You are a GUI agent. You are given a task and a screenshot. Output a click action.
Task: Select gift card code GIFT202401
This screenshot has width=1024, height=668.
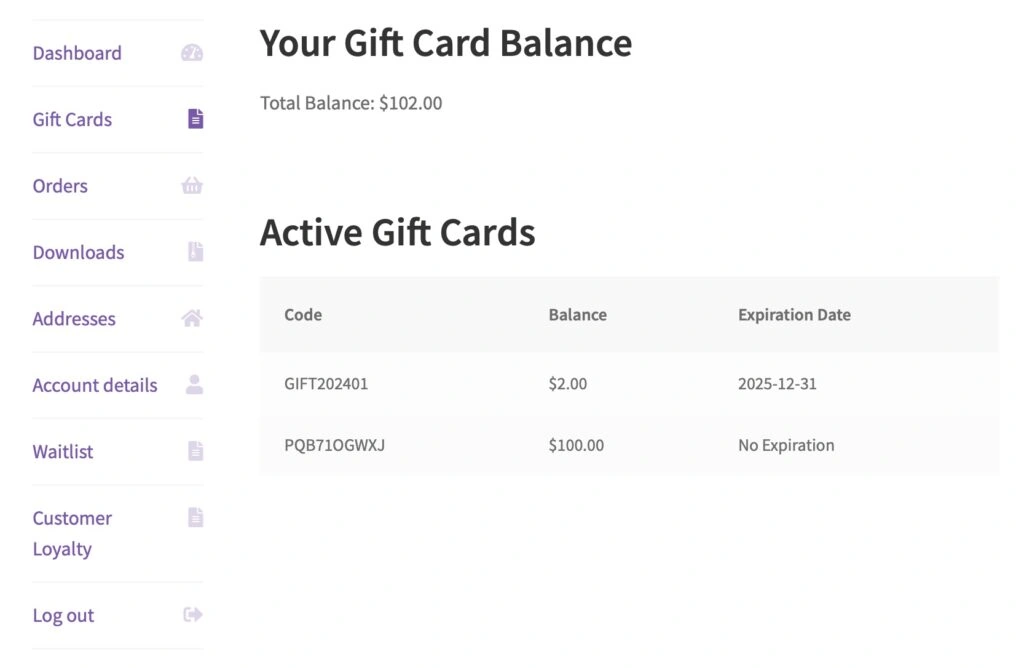point(326,383)
